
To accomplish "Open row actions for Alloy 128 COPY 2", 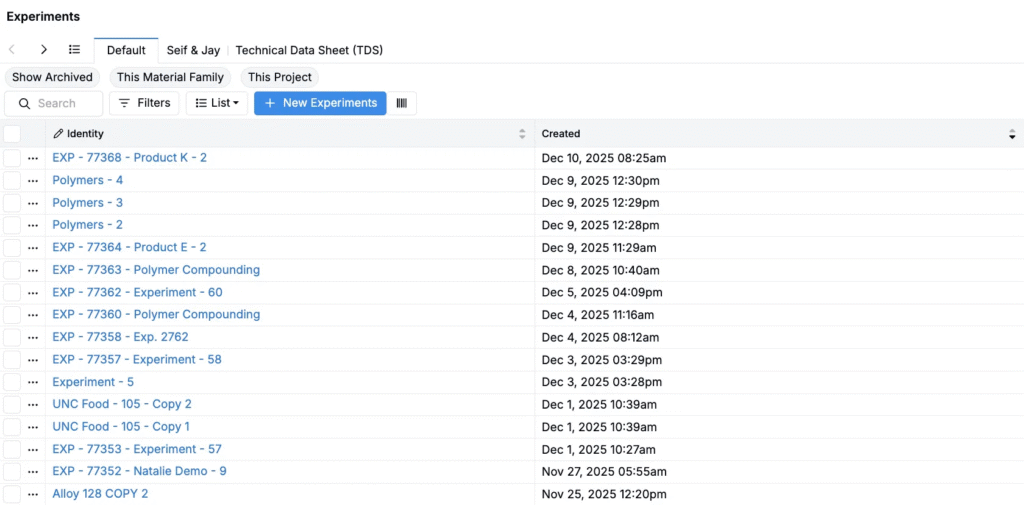I will click(x=33, y=494).
